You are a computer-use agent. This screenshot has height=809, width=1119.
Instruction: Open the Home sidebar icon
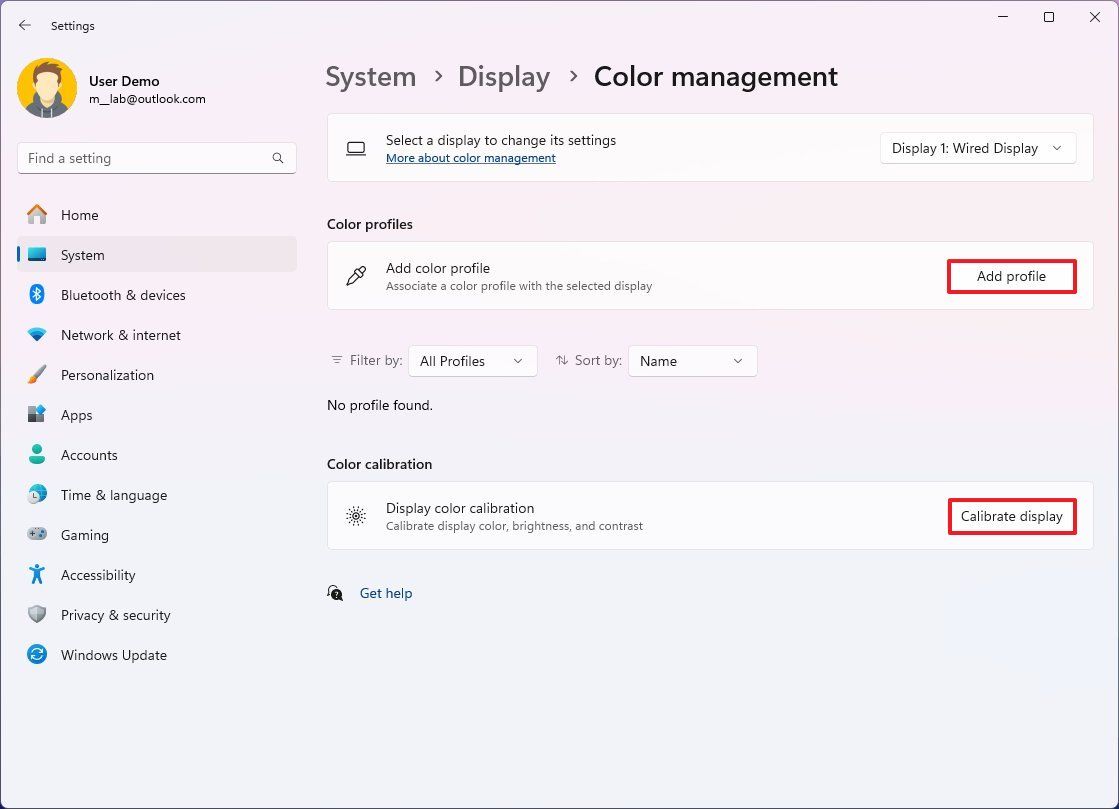[40, 214]
